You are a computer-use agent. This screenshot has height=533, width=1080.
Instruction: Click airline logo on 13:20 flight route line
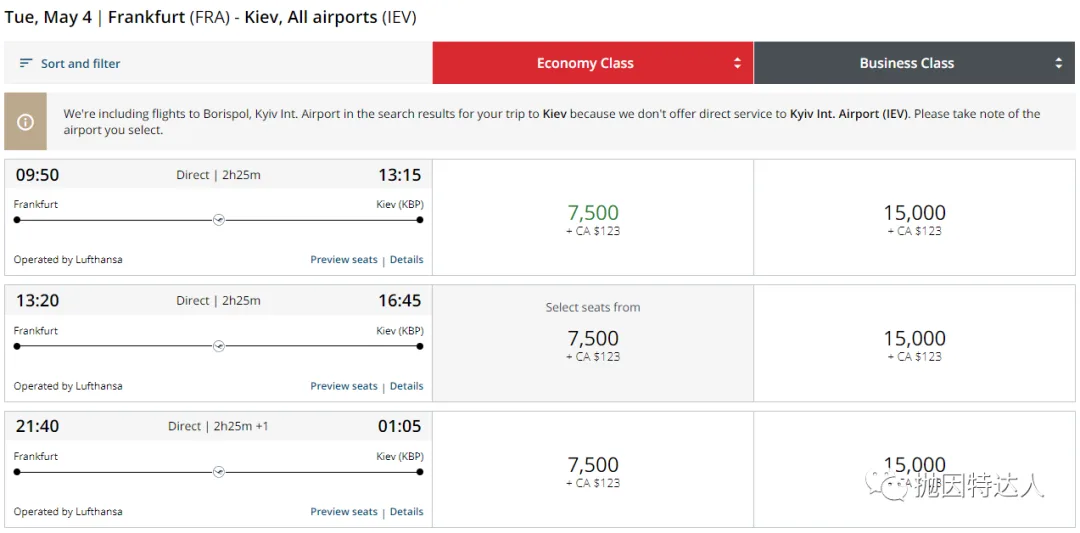[x=219, y=346]
